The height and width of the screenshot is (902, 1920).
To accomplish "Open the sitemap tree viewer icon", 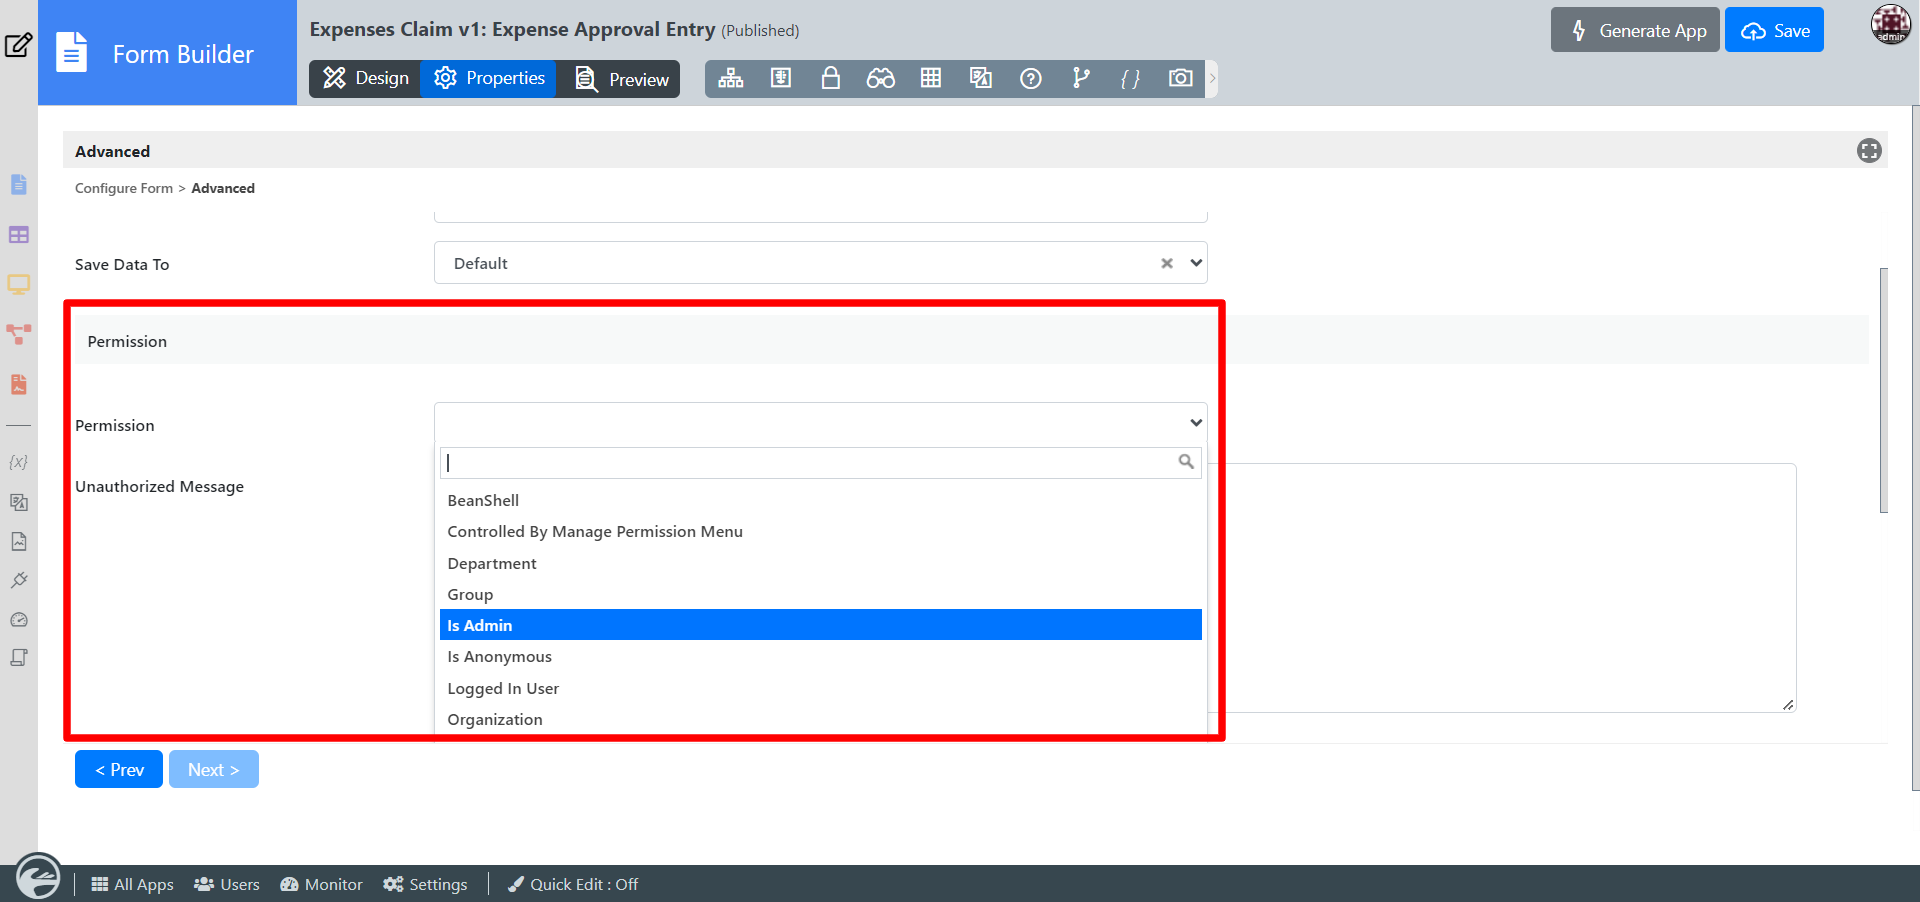I will tap(731, 78).
